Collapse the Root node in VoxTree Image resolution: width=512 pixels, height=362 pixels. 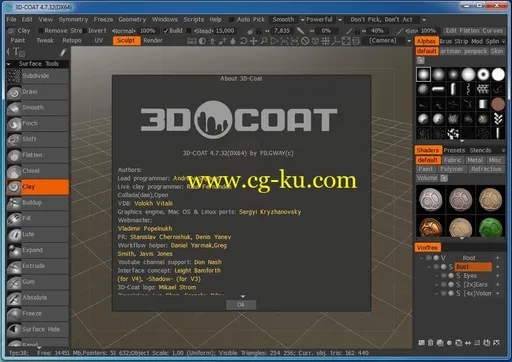(x=422, y=258)
